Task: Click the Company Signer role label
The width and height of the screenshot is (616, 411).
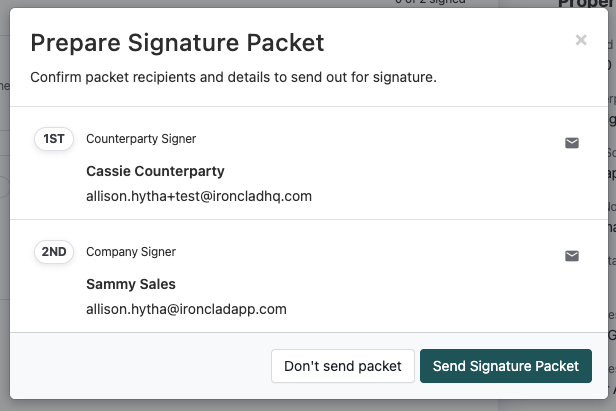Action: 131,251
